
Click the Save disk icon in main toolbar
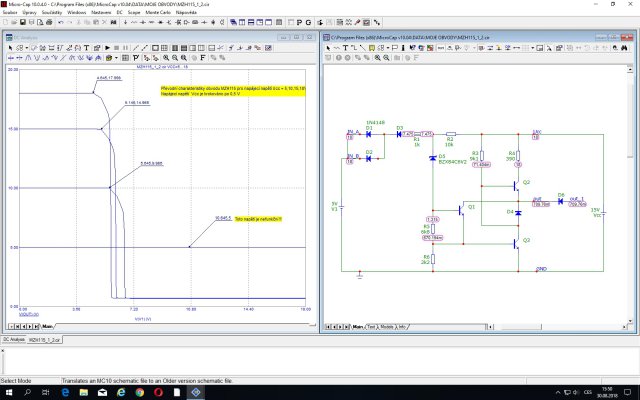(x=23, y=22)
